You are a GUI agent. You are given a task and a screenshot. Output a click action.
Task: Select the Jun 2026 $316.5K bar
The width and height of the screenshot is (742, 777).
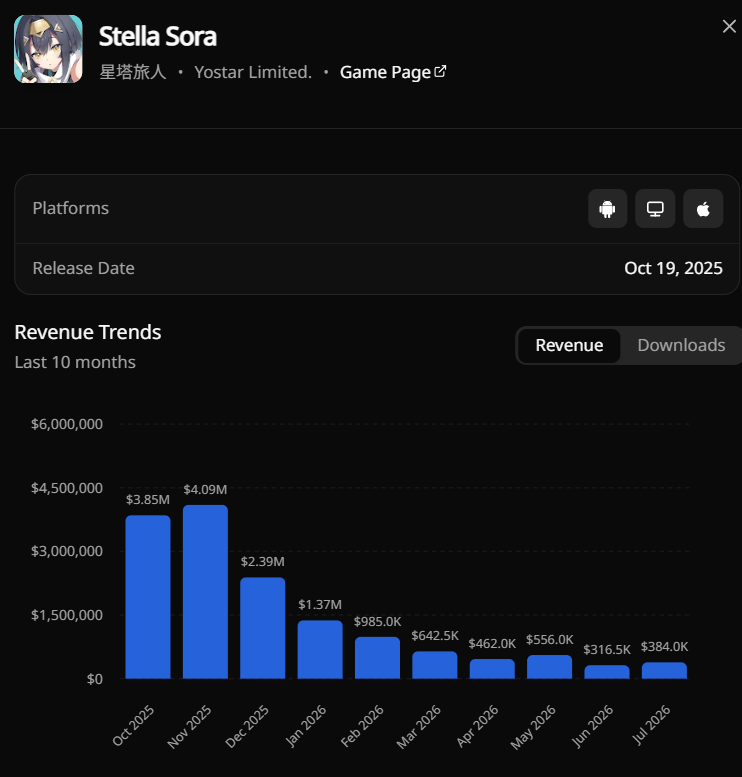[x=607, y=672]
